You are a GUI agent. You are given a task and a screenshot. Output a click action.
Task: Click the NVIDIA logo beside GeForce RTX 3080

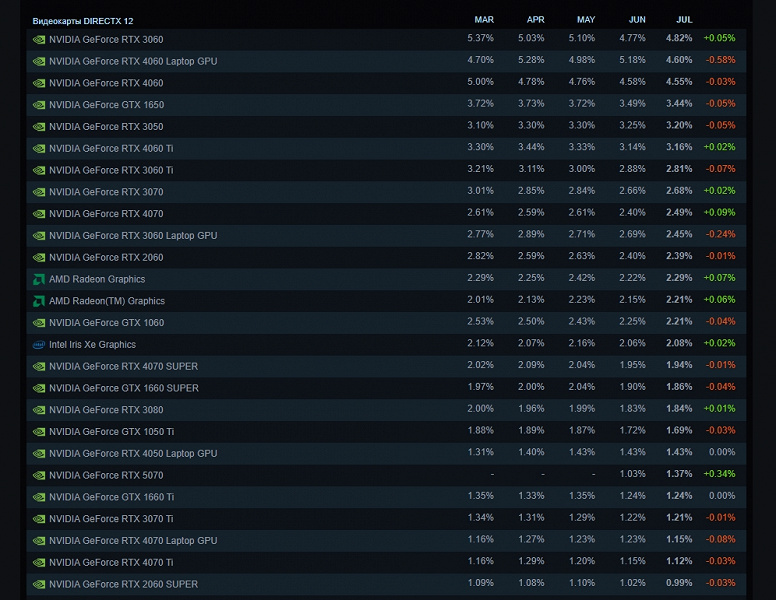39,410
